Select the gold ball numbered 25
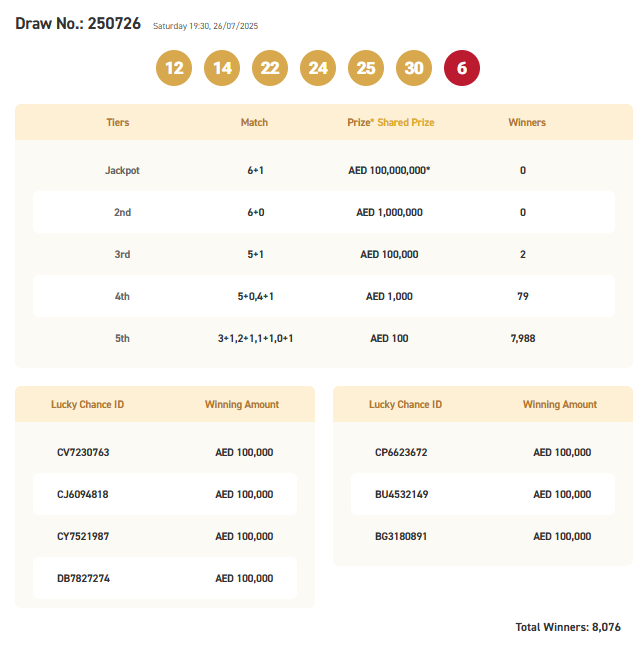Viewport: 644px width, 650px height. tap(366, 68)
